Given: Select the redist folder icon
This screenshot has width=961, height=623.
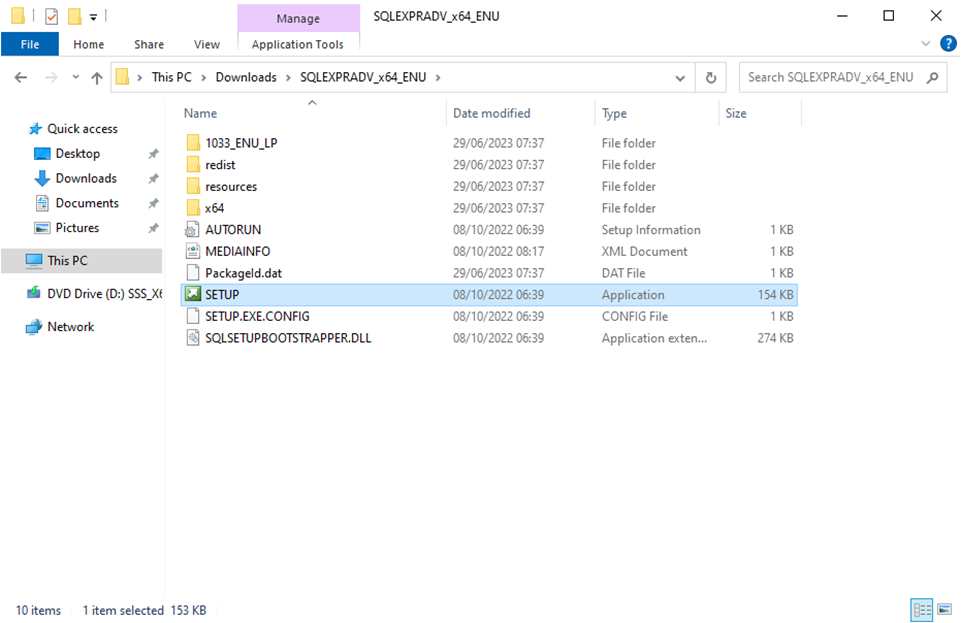Looking at the screenshot, I should 193,165.
